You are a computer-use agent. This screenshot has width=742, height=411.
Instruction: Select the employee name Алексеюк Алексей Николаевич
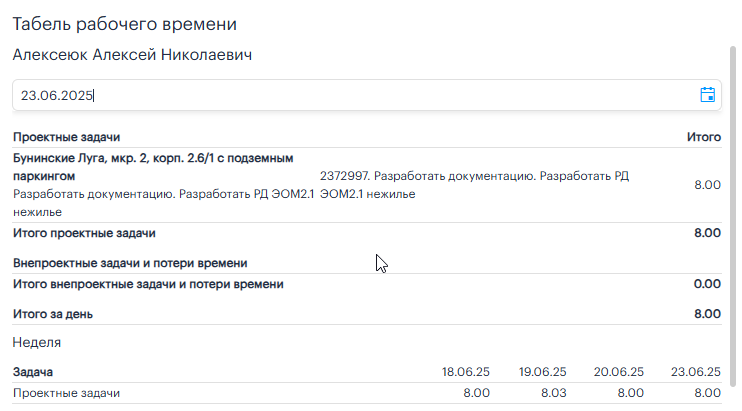[x=131, y=54]
